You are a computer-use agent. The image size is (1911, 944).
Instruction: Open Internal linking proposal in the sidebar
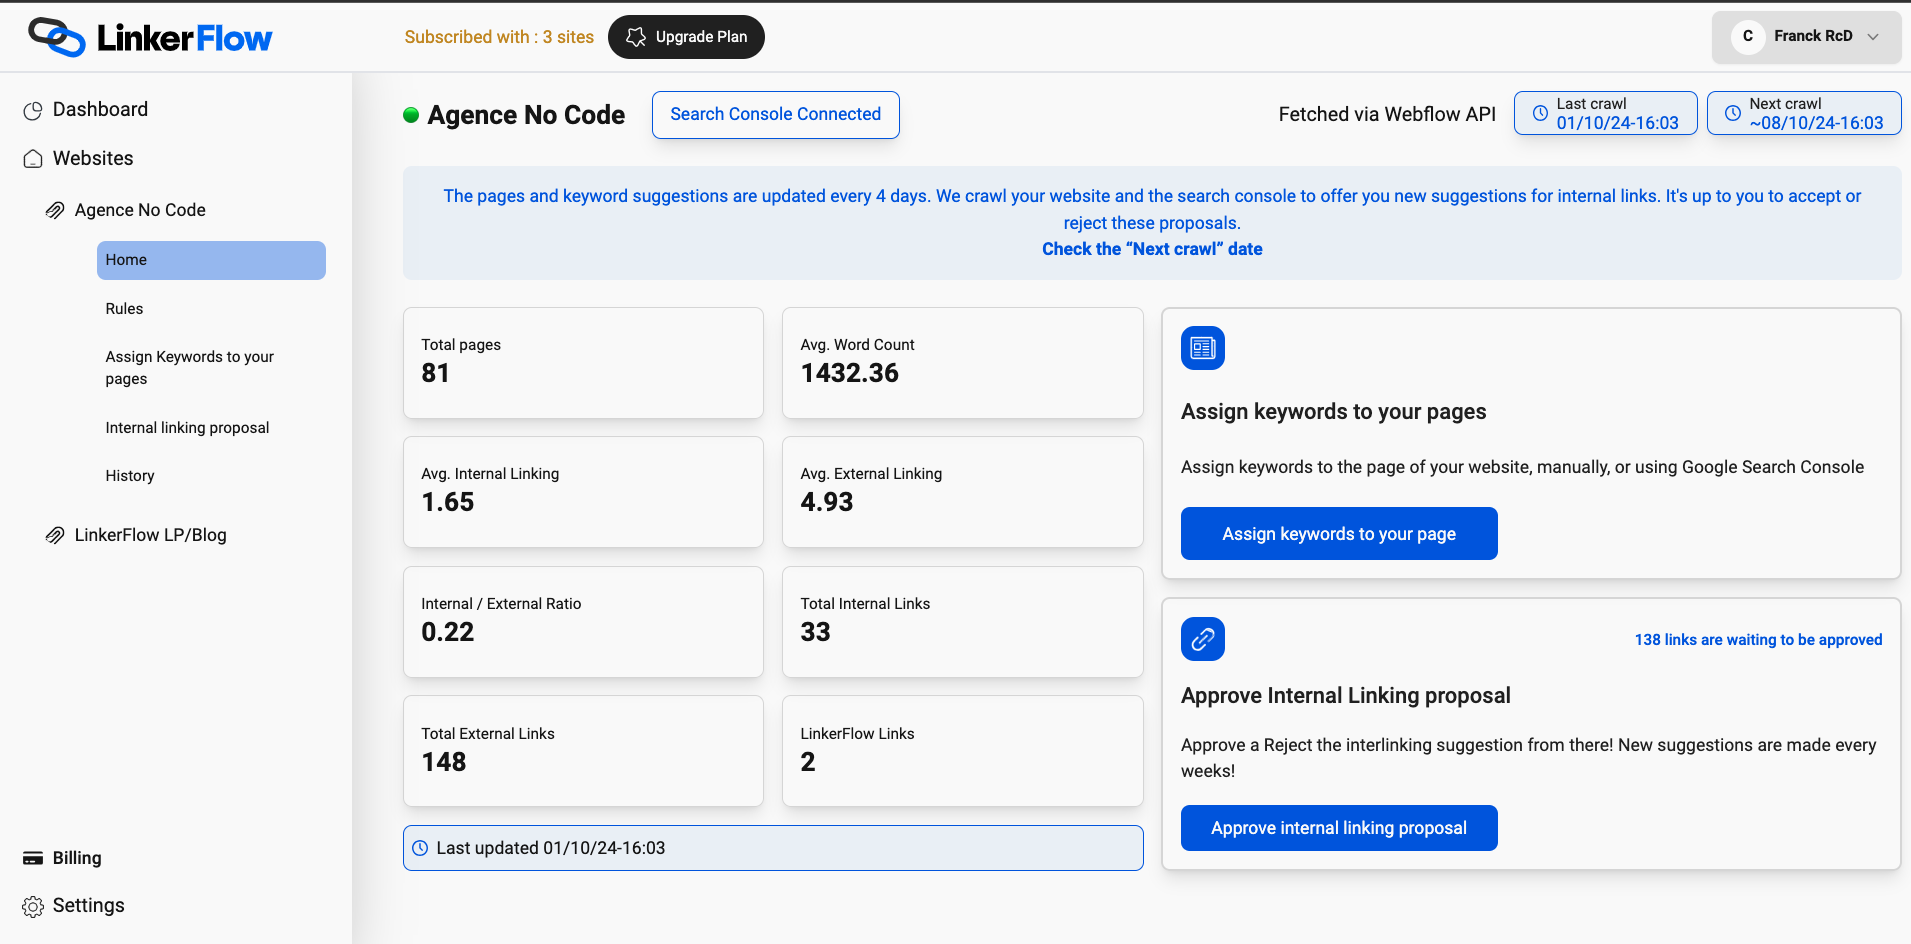187,428
